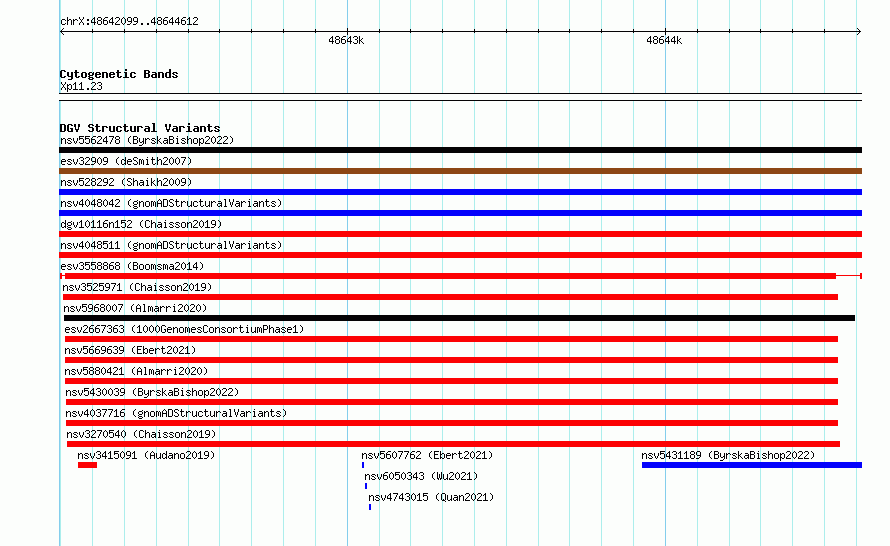
Task: Select the blue nsv4048042 variant bar
Action: pyautogui.click(x=460, y=213)
